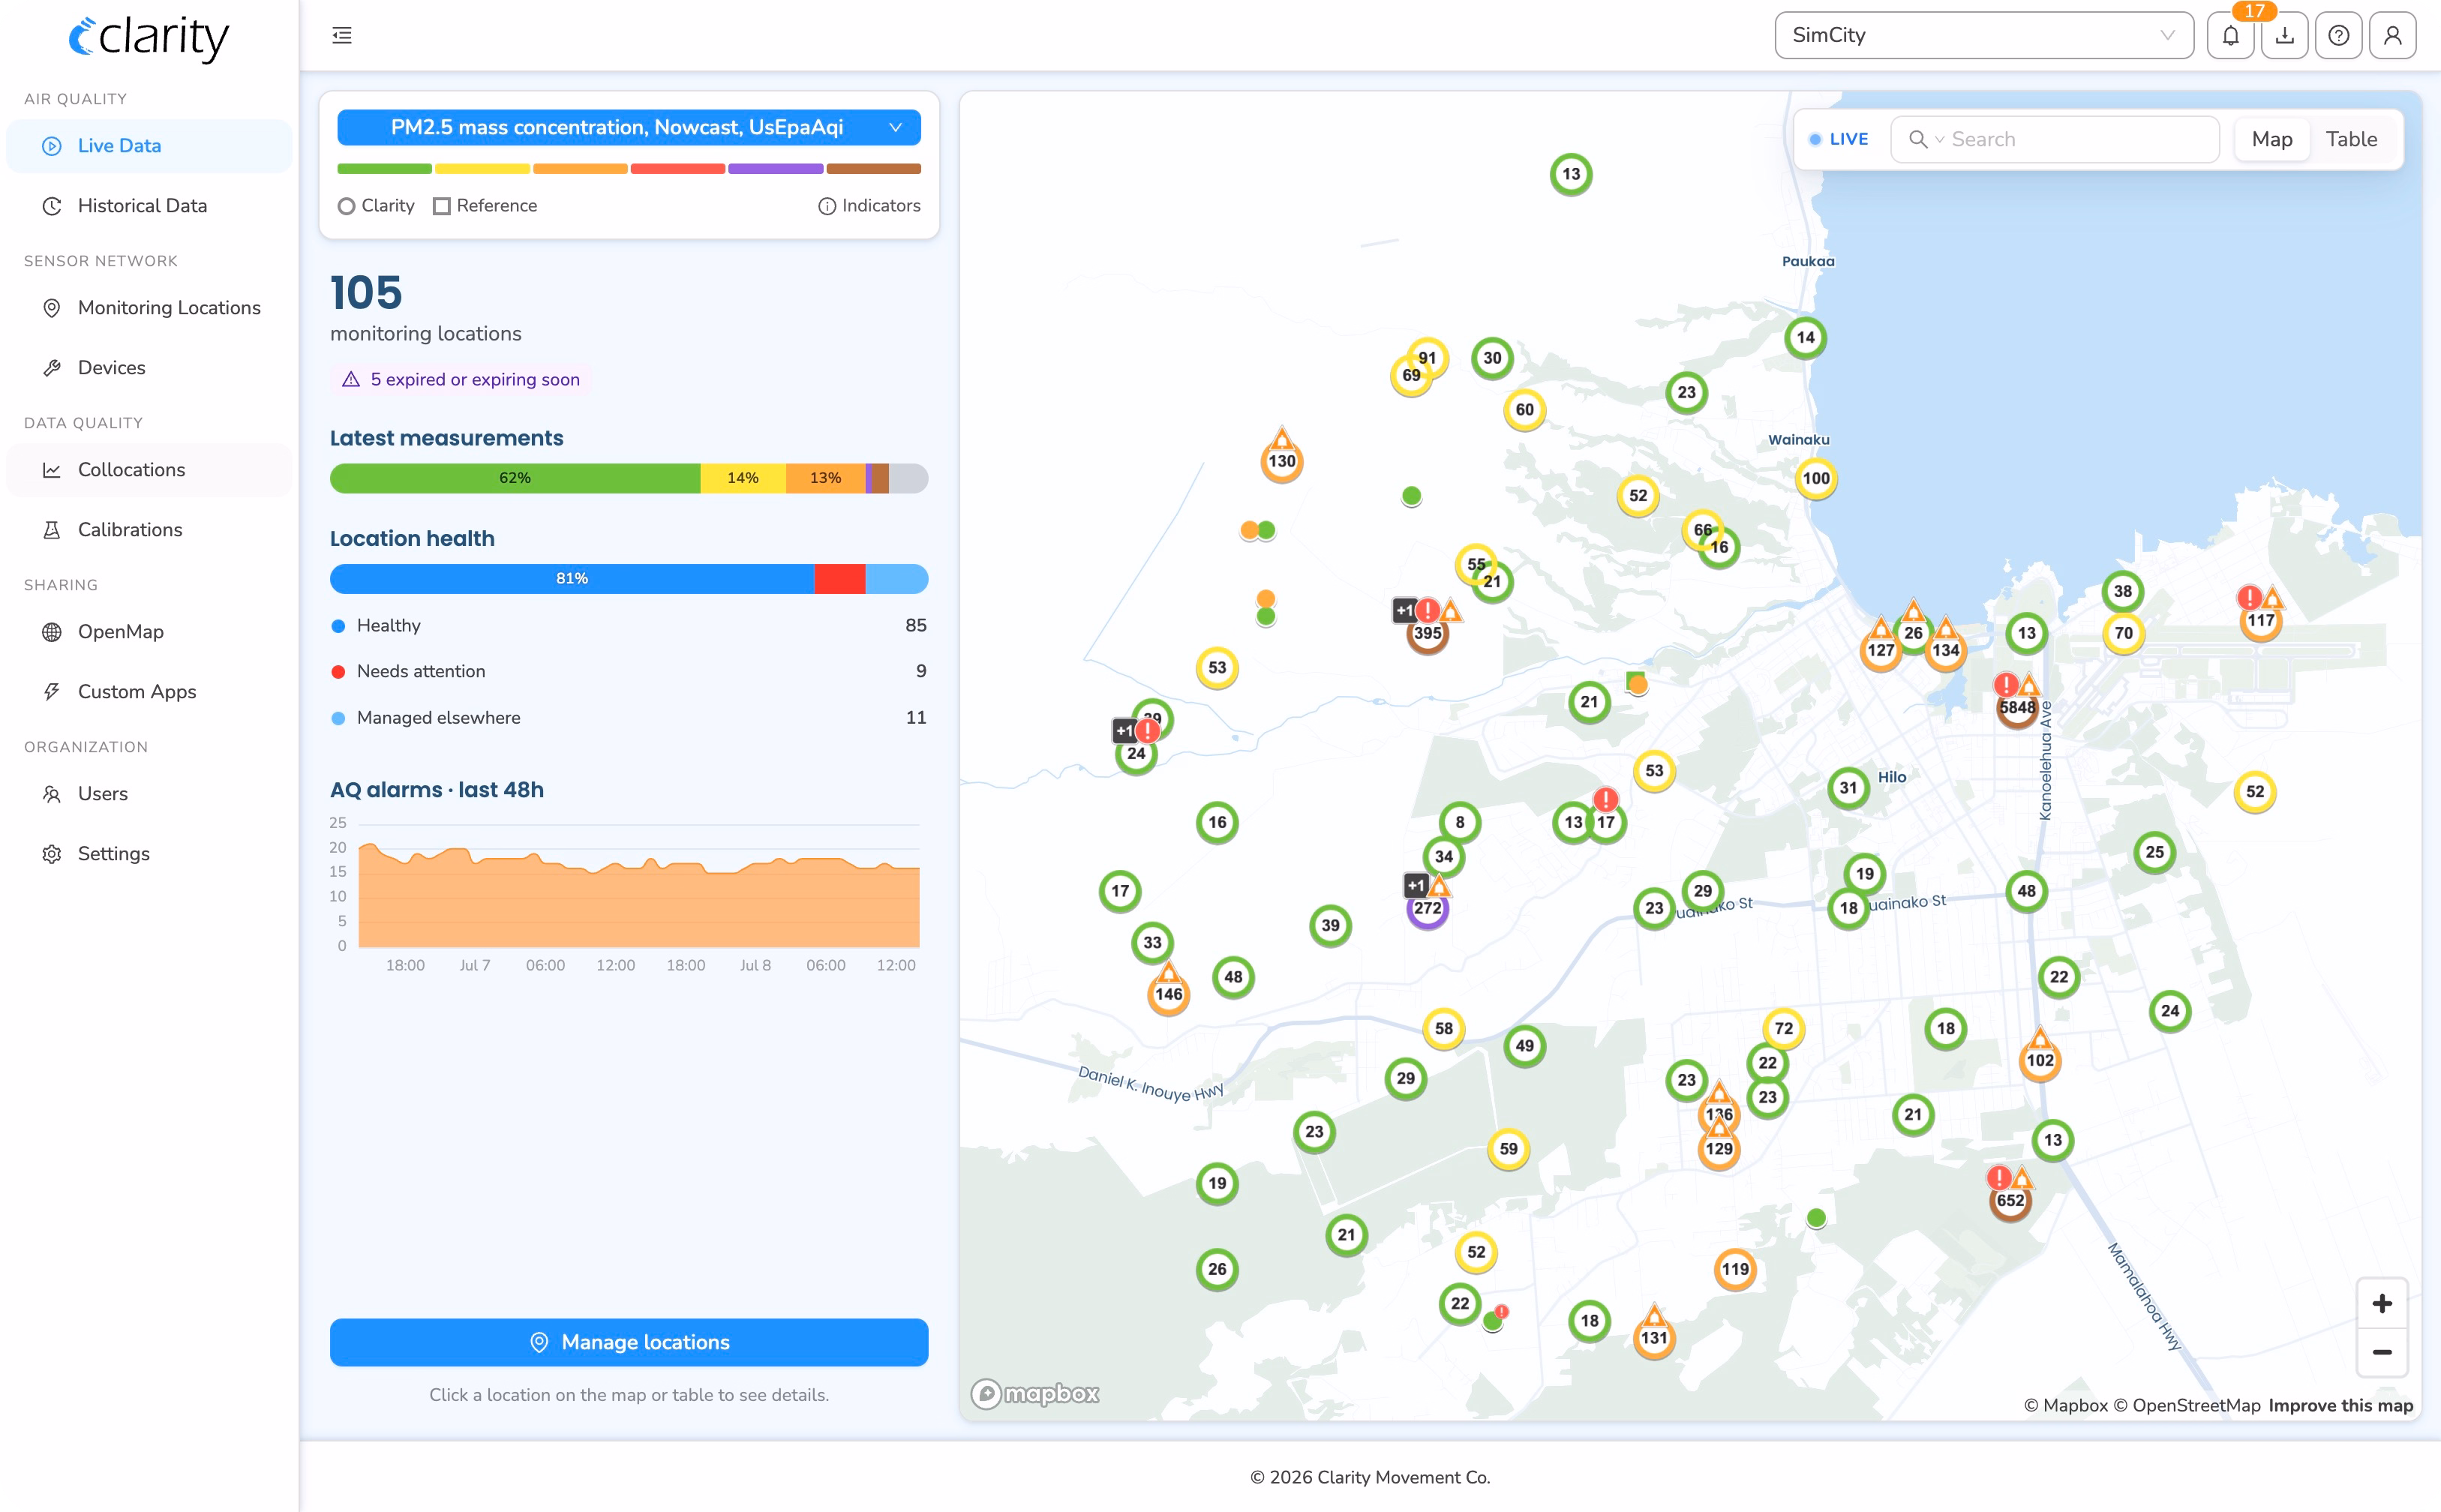
Task: Open the SimCity organization dropdown
Action: [x=1984, y=36]
